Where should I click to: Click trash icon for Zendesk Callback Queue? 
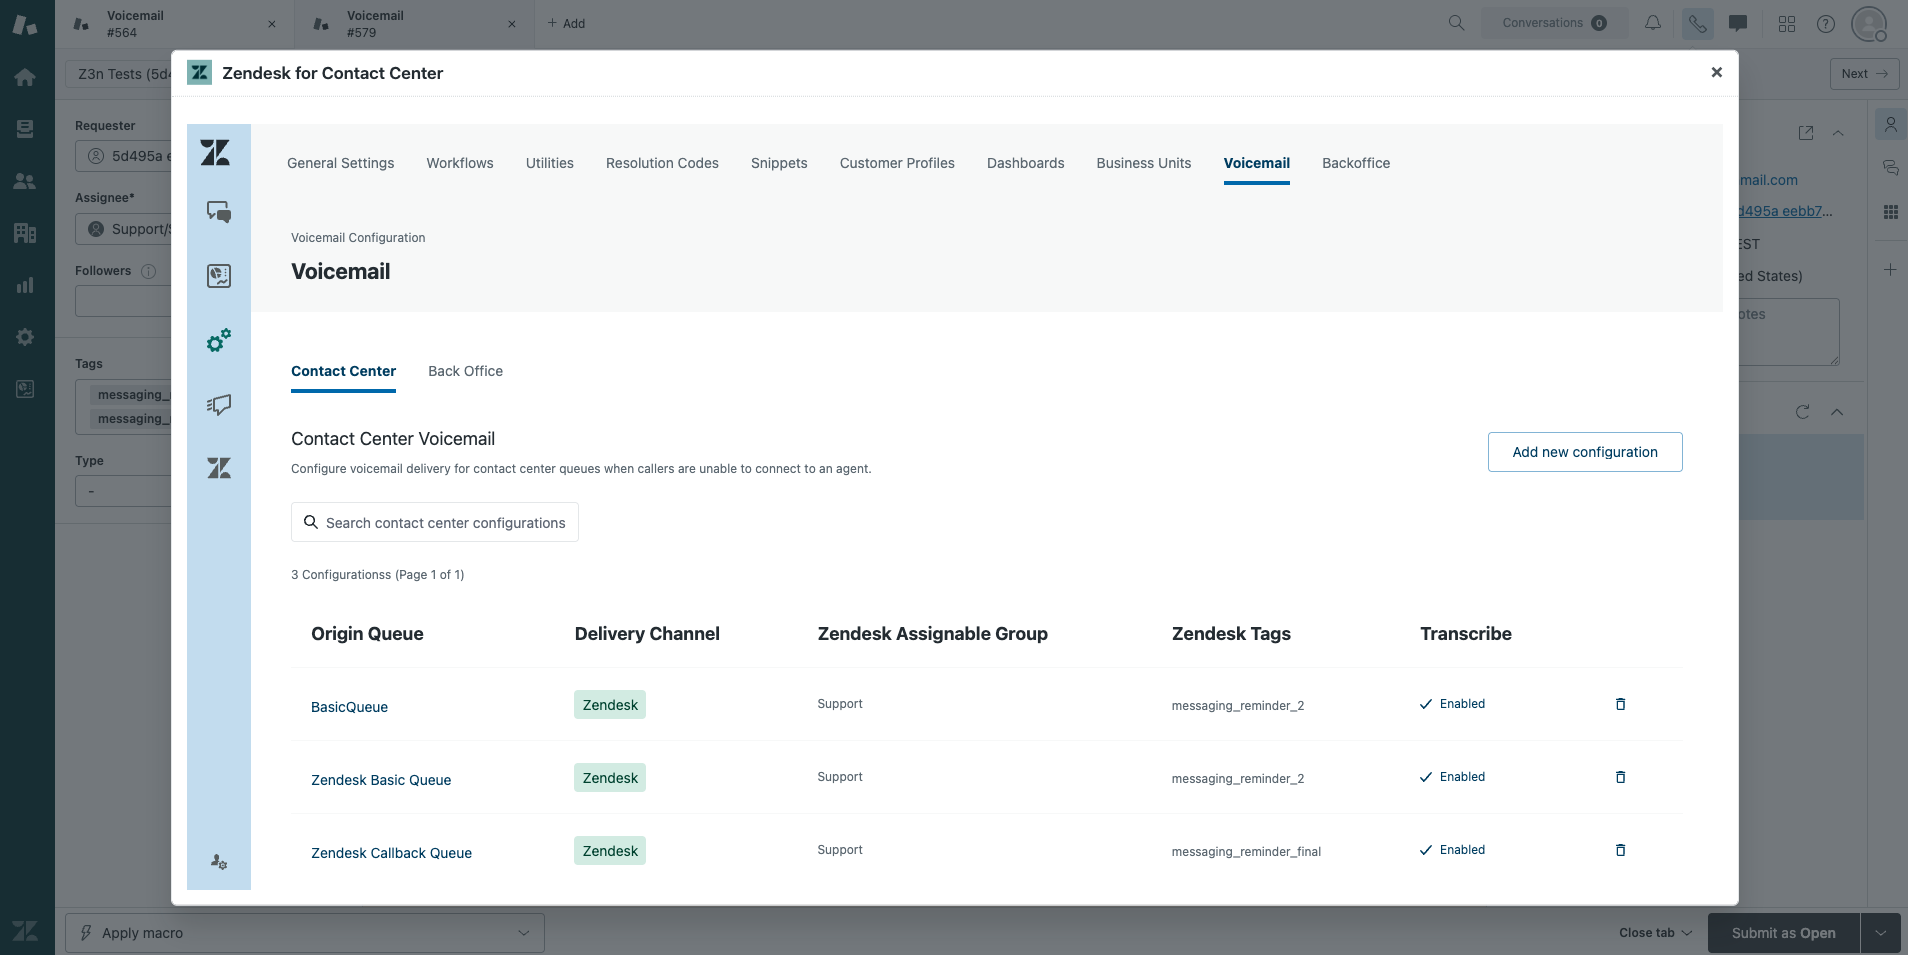coord(1620,850)
